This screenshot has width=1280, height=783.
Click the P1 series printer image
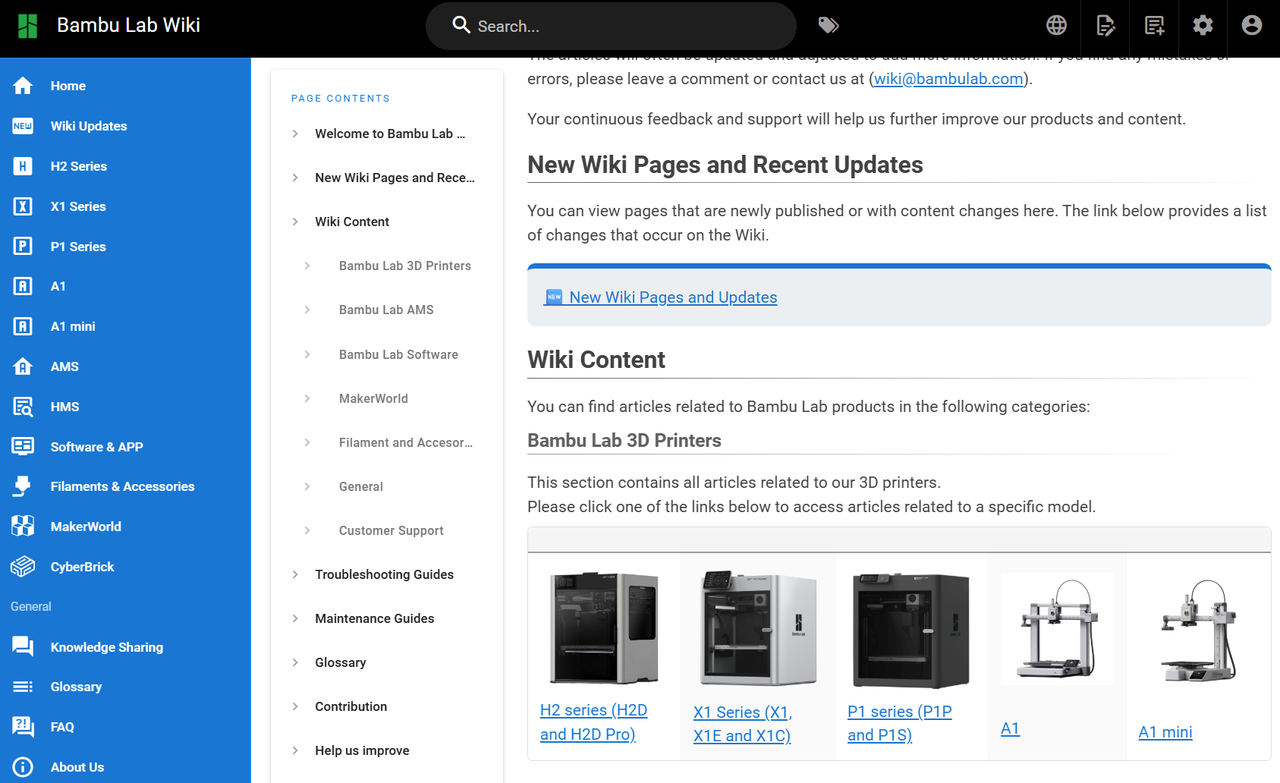point(911,630)
